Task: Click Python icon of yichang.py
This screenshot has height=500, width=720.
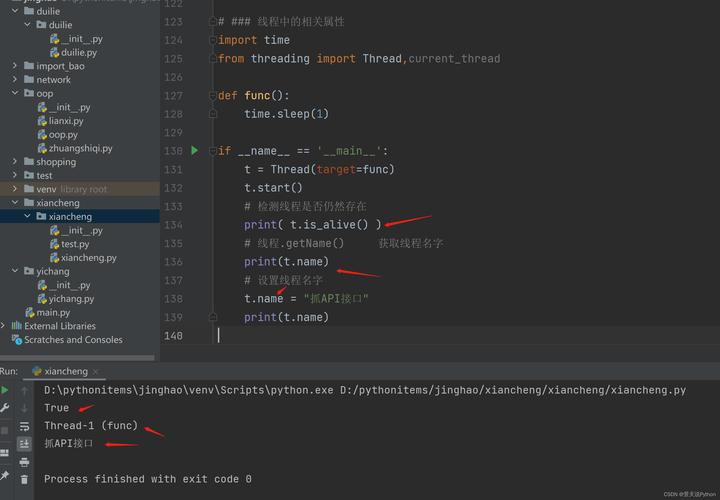Action: click(42, 298)
